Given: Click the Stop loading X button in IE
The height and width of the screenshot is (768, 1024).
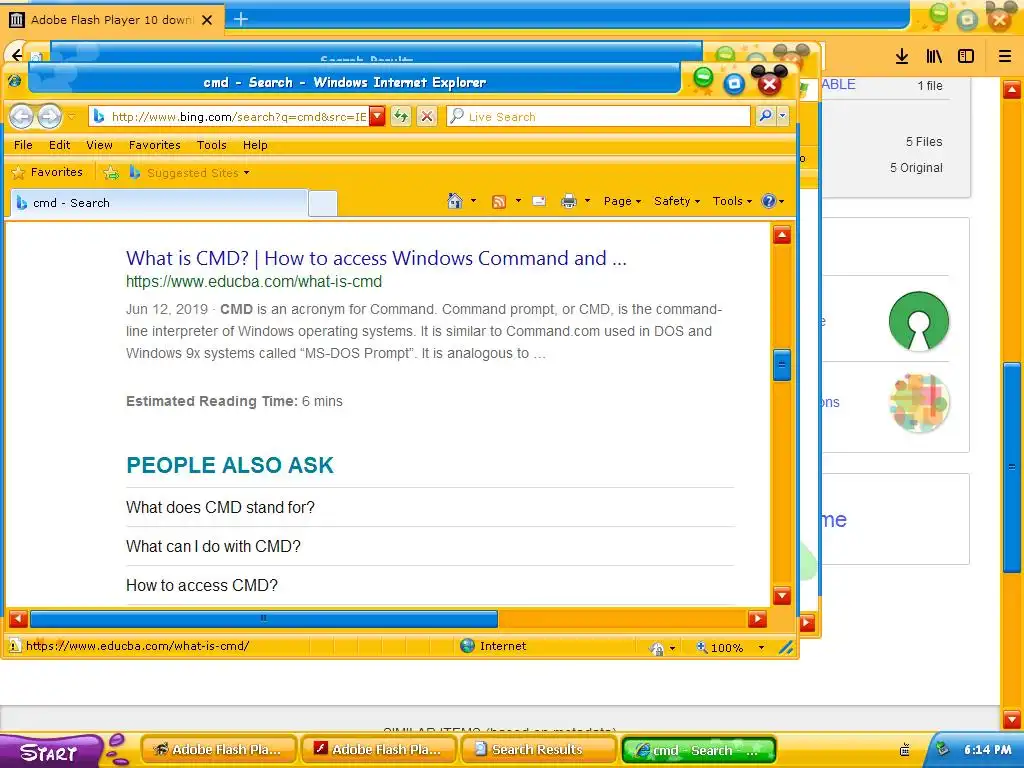Looking at the screenshot, I should 427,117.
